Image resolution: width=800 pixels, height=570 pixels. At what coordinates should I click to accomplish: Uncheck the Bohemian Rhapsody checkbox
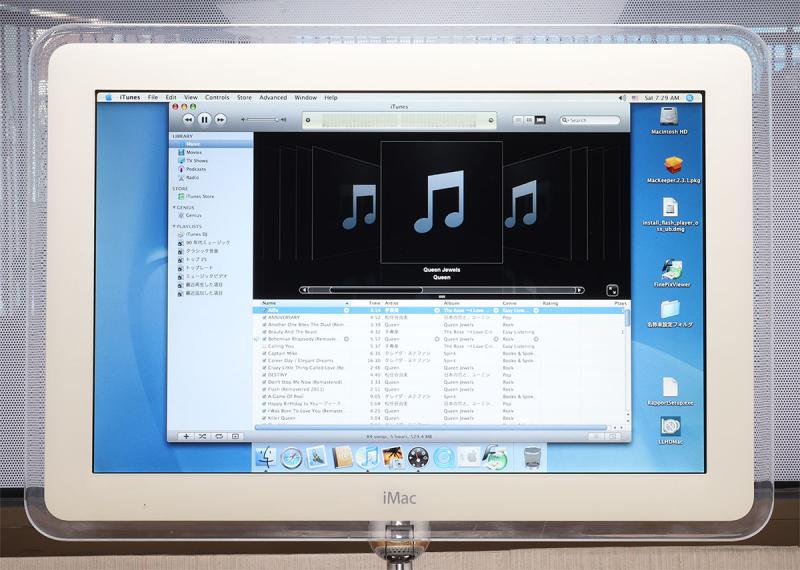click(264, 339)
